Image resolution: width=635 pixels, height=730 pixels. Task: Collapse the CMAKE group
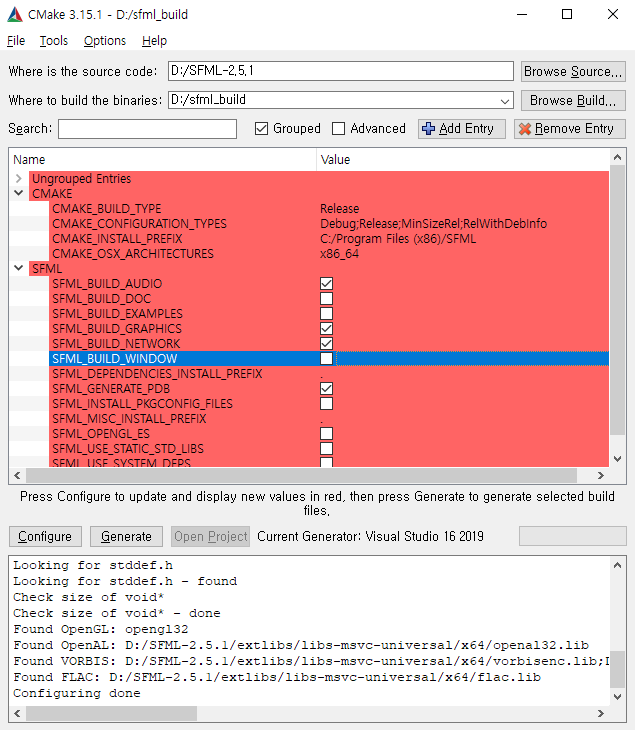pos(19,193)
